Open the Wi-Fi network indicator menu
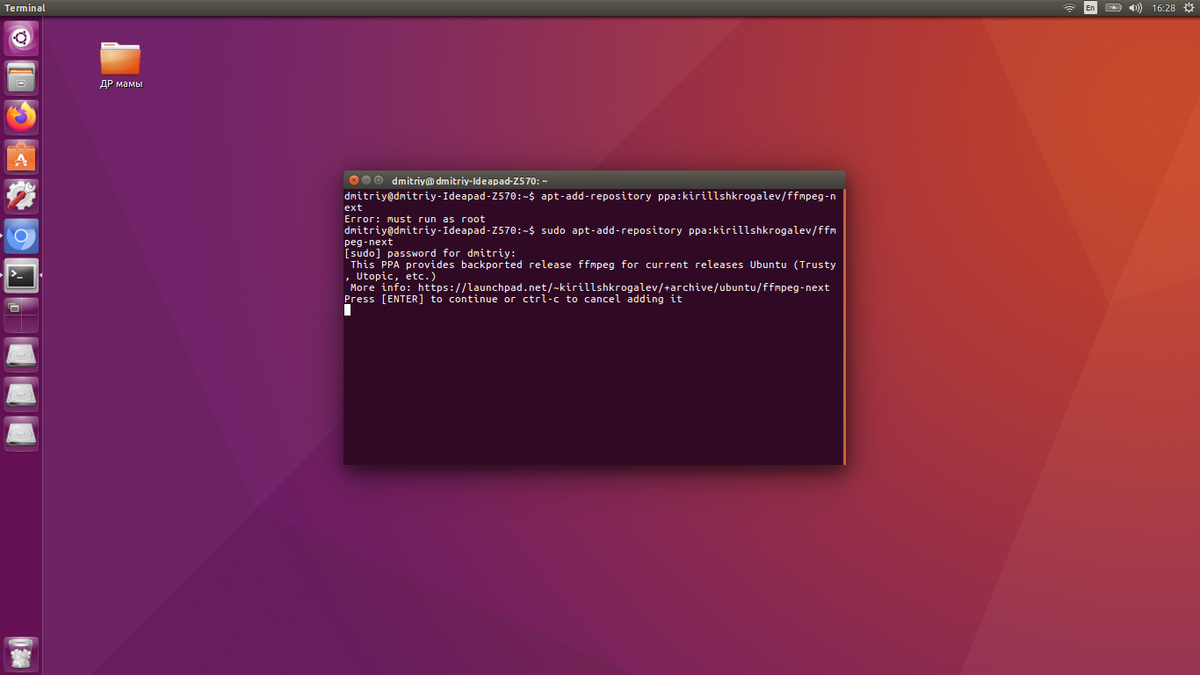Viewport: 1200px width, 675px height. 1069,7
